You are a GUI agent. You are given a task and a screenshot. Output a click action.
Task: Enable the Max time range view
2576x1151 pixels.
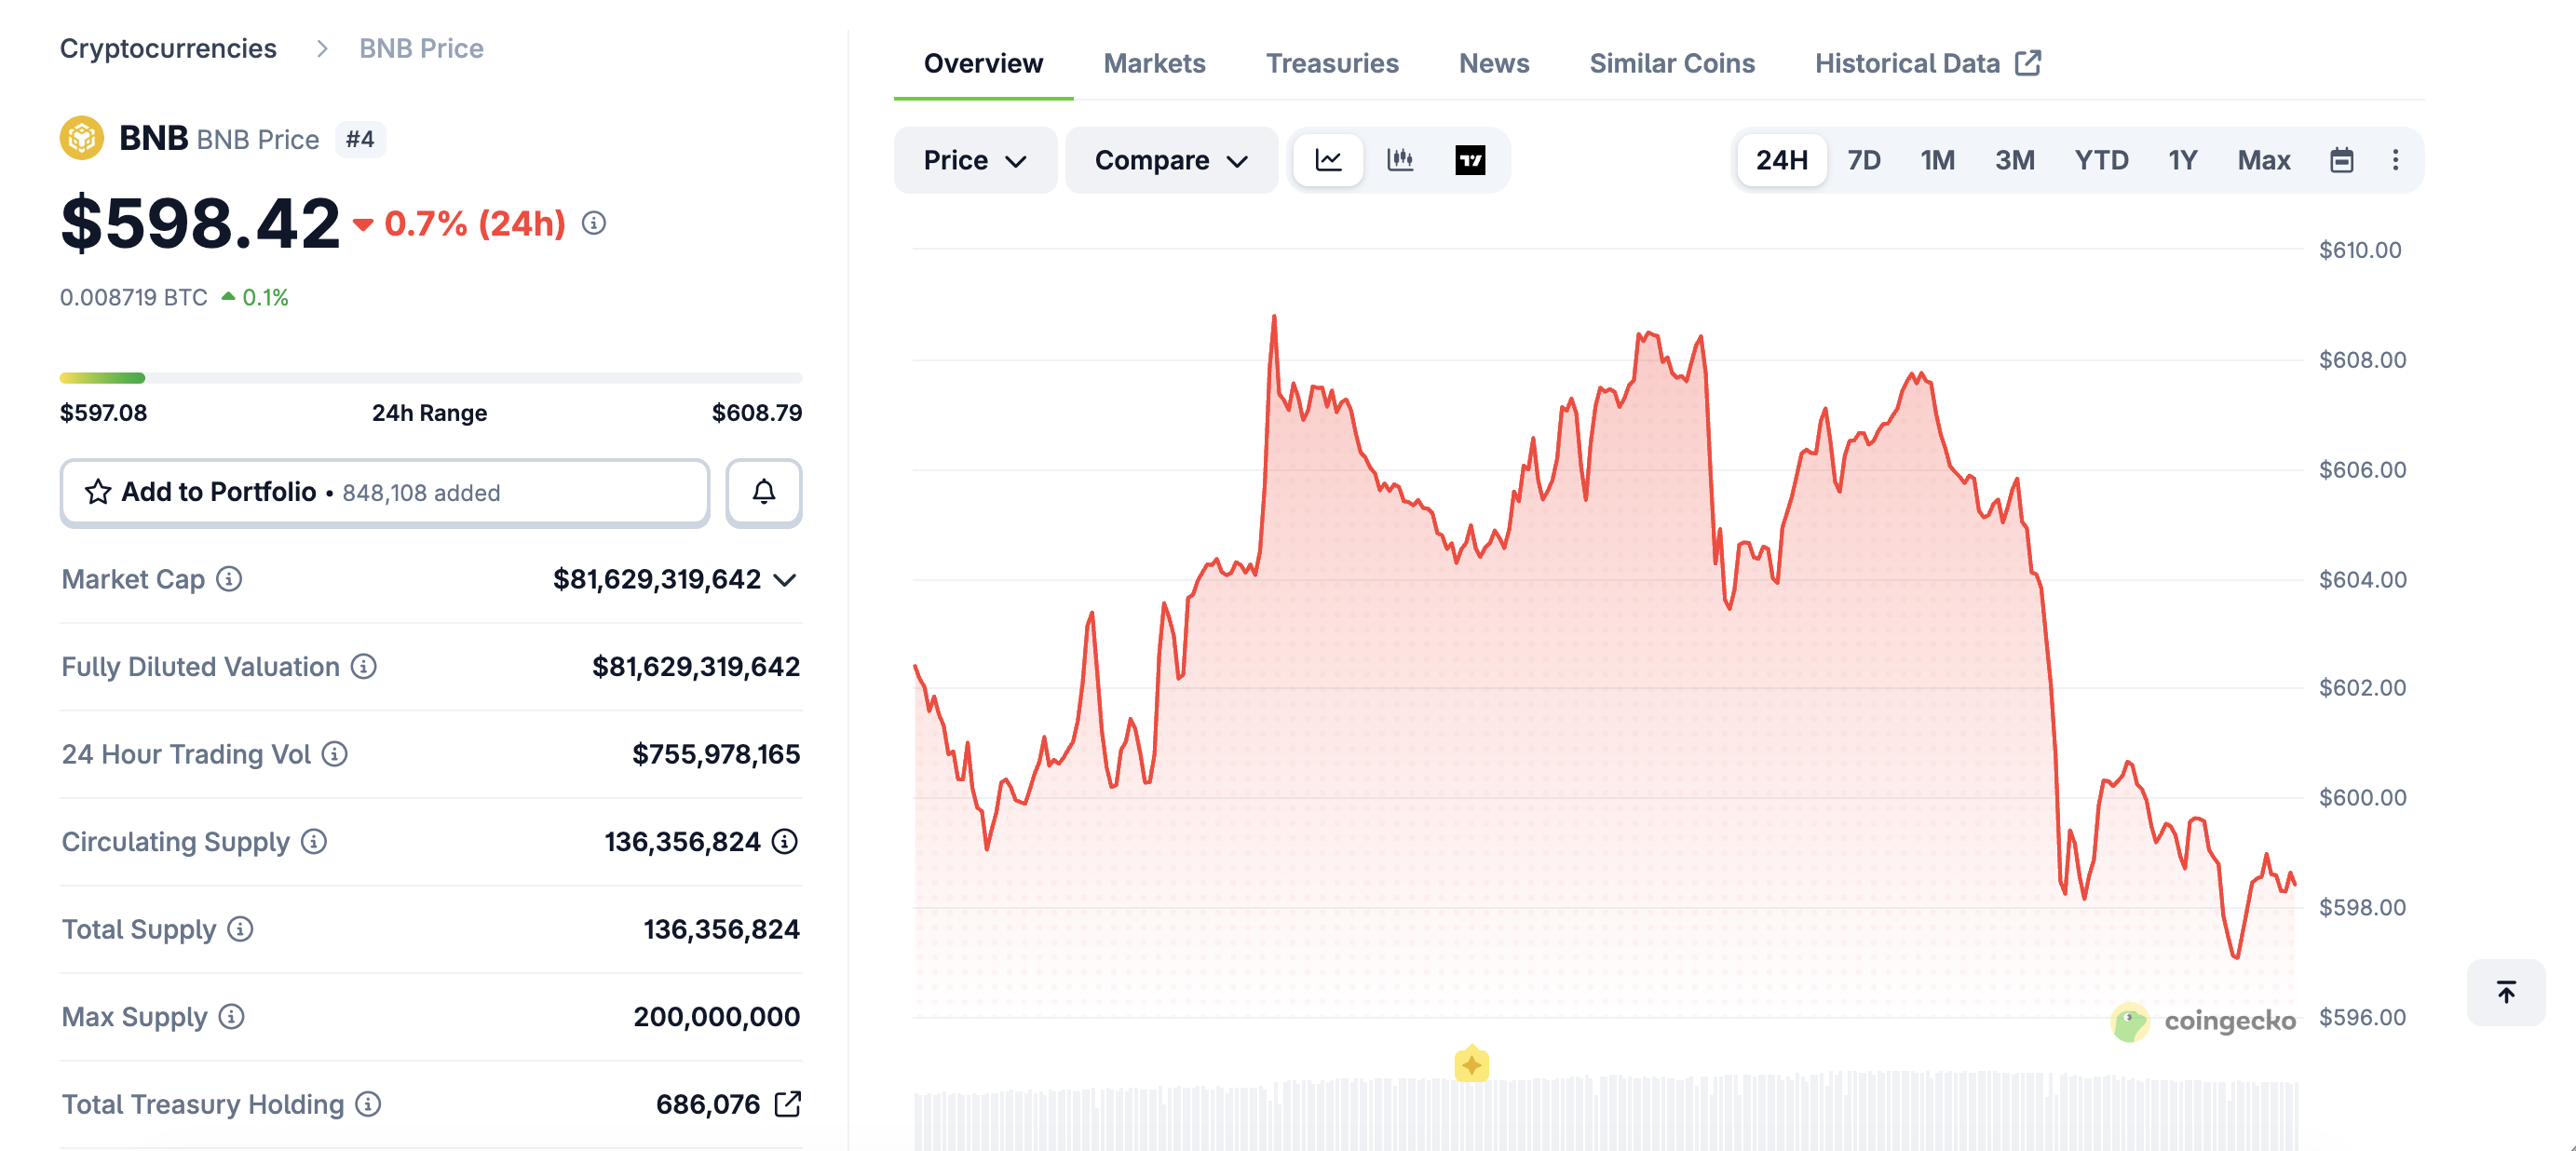click(x=2265, y=159)
